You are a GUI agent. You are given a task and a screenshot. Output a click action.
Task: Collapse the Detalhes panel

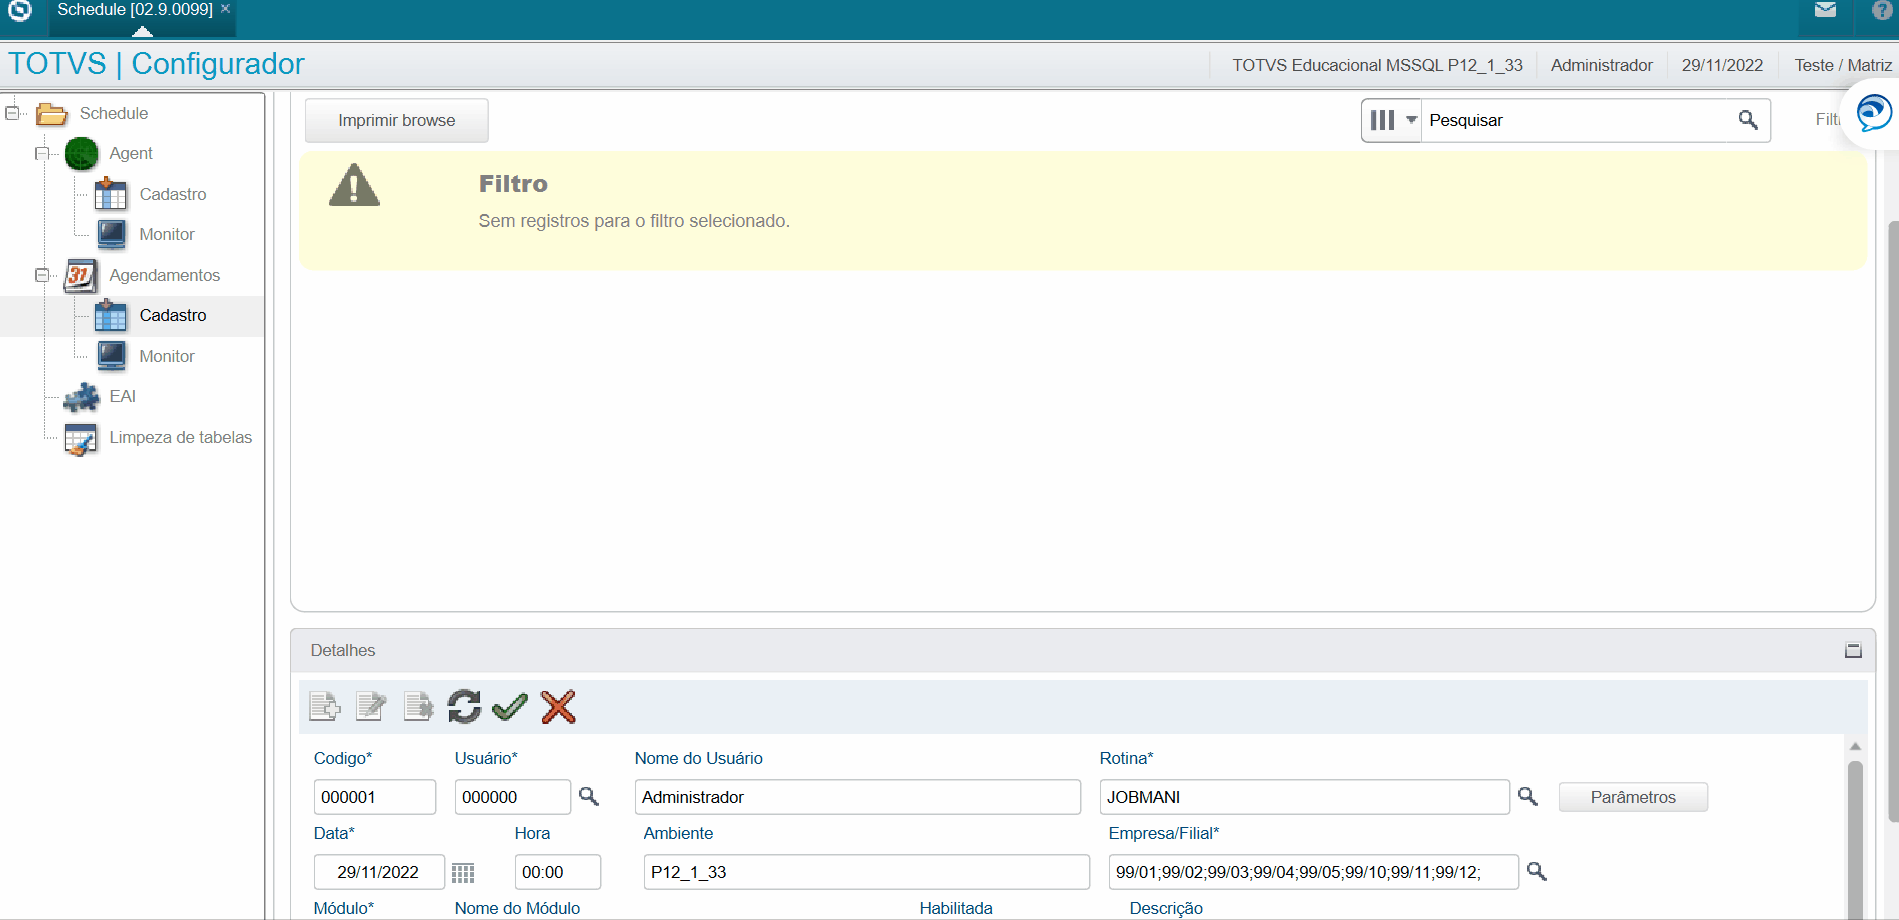[1853, 650]
